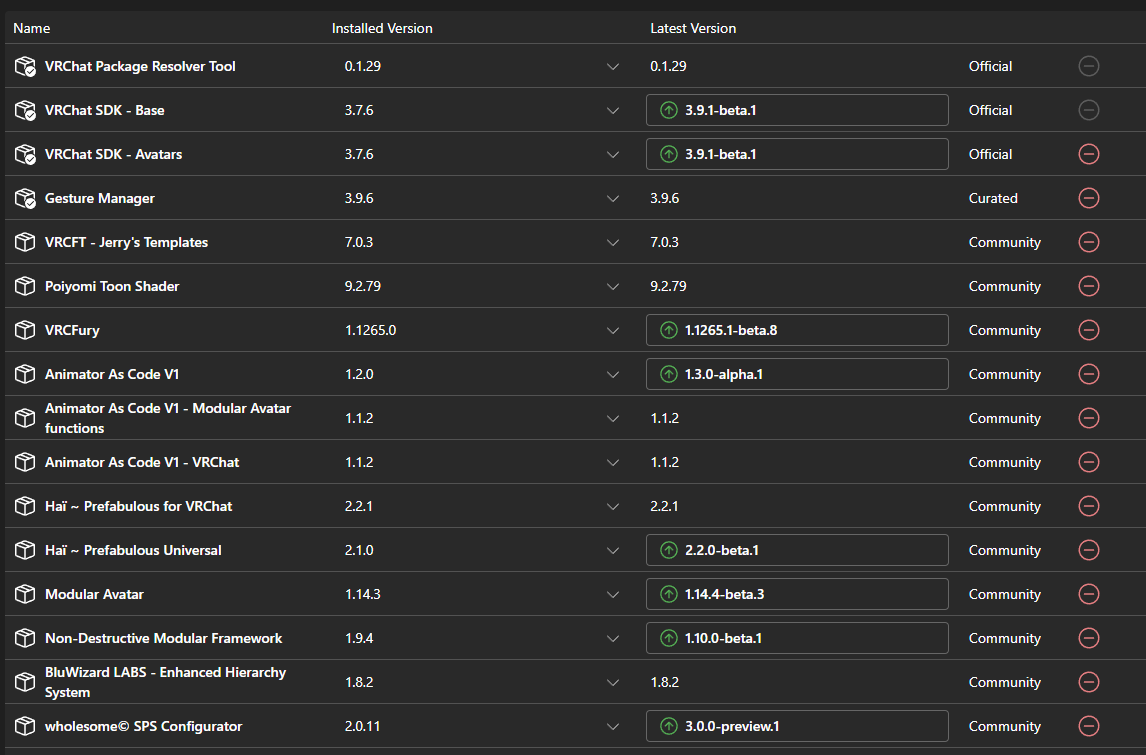Upgrade SPS Configurator to 3.0.0-preview.1

coord(797,726)
